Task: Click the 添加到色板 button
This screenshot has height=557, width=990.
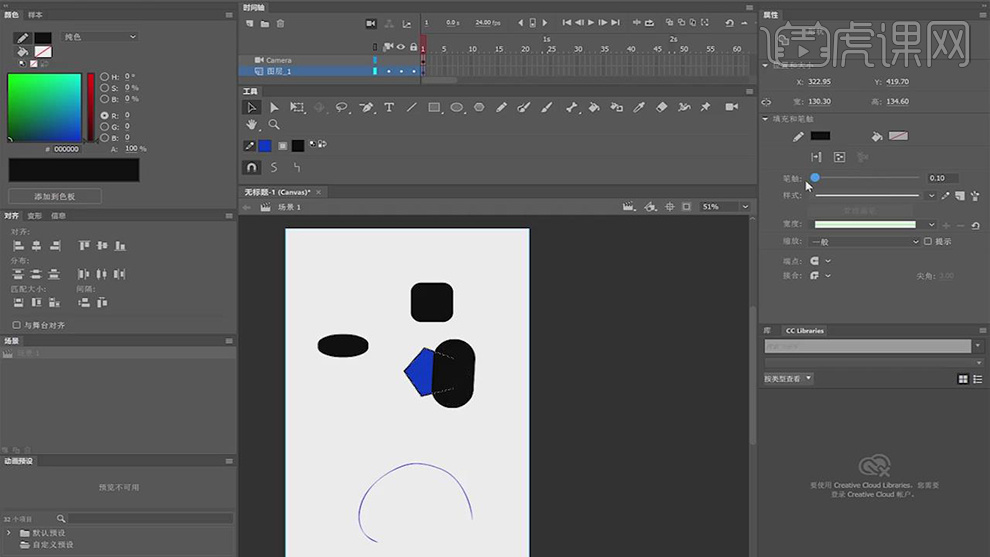Action: point(55,196)
